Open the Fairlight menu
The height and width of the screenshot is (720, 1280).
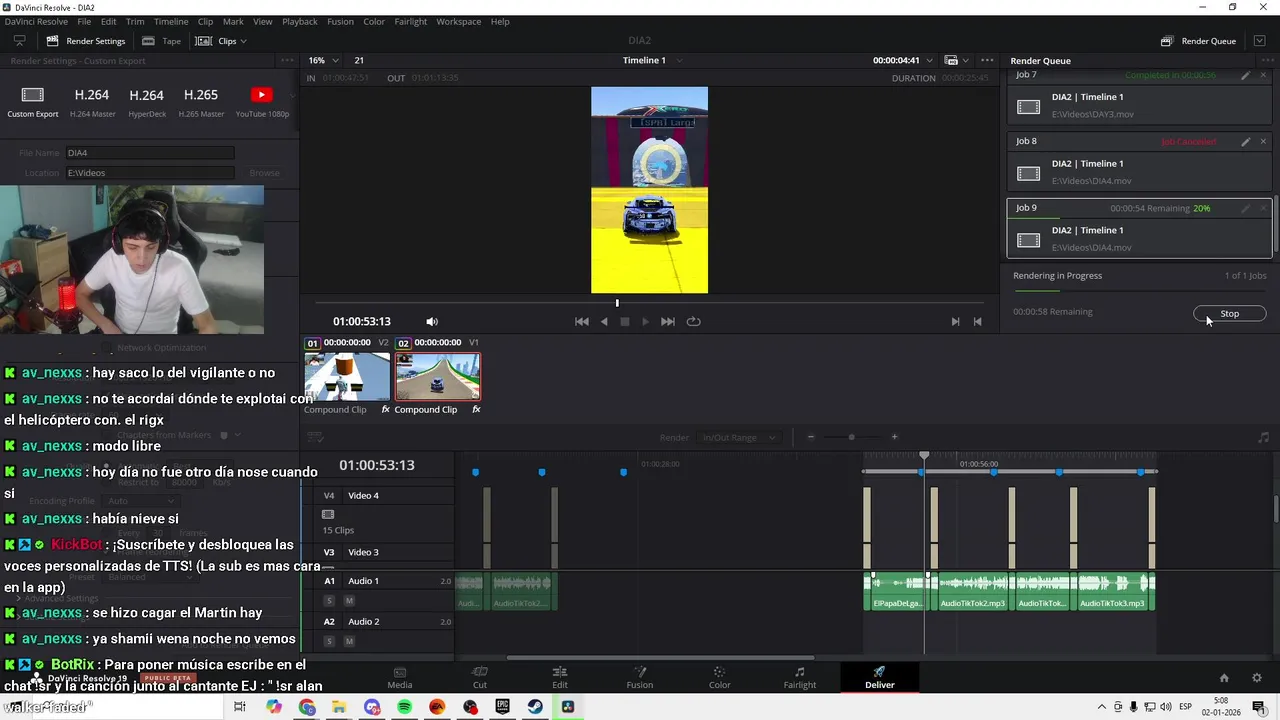coord(411,21)
